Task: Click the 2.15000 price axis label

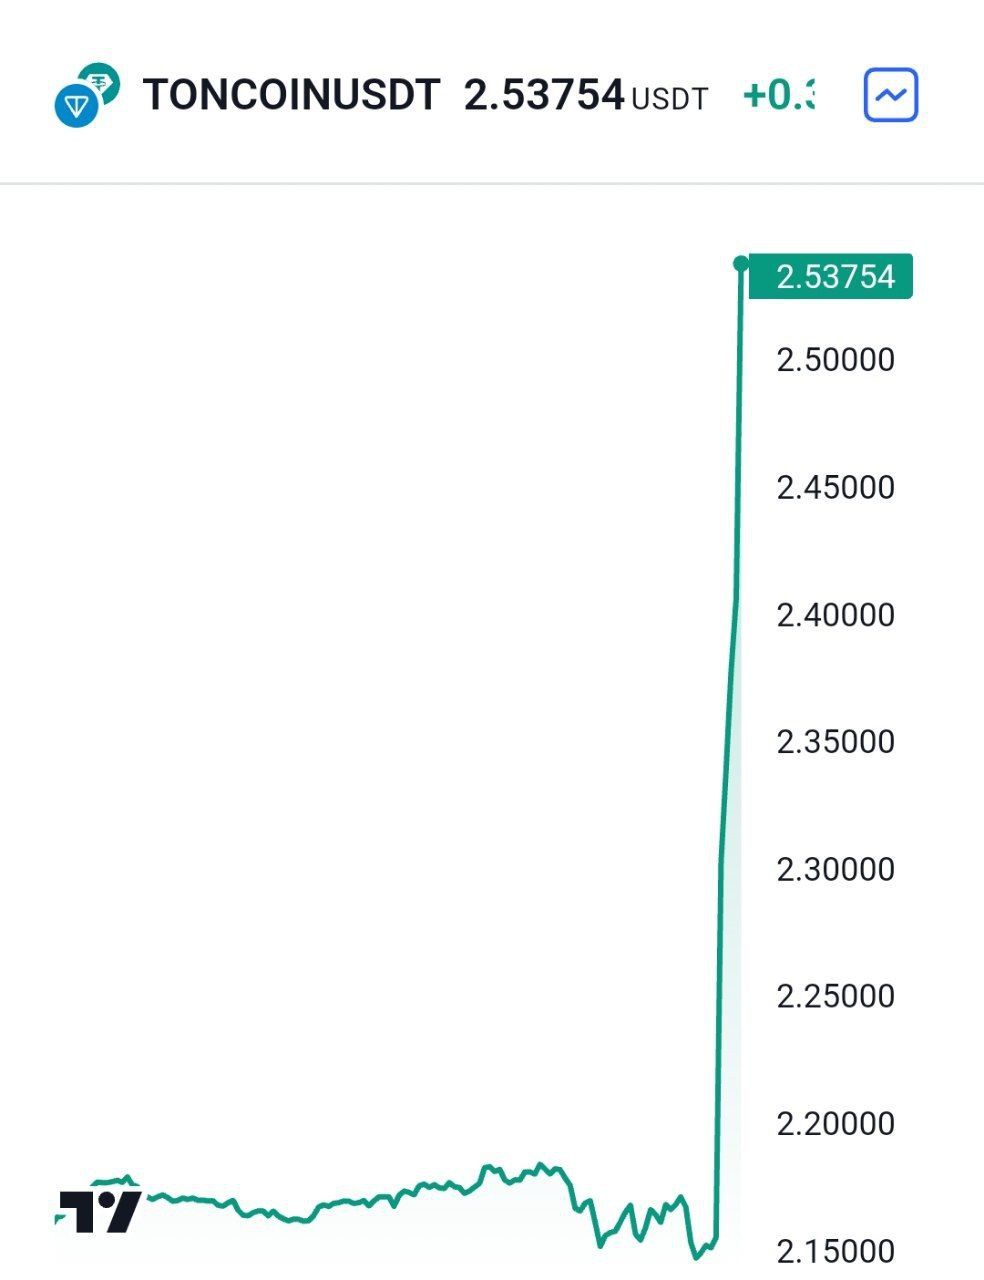Action: pyautogui.click(x=835, y=1250)
